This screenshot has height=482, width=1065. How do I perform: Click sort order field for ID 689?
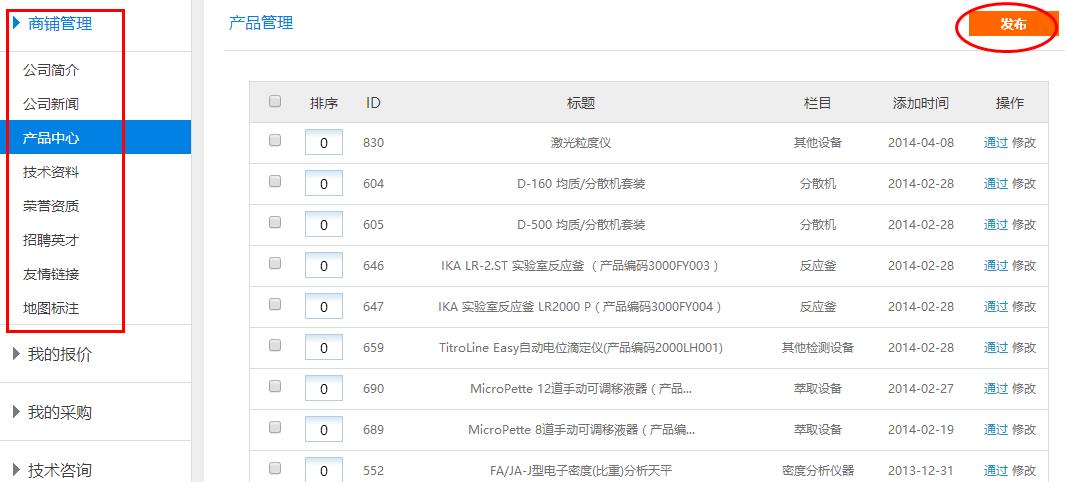point(324,429)
